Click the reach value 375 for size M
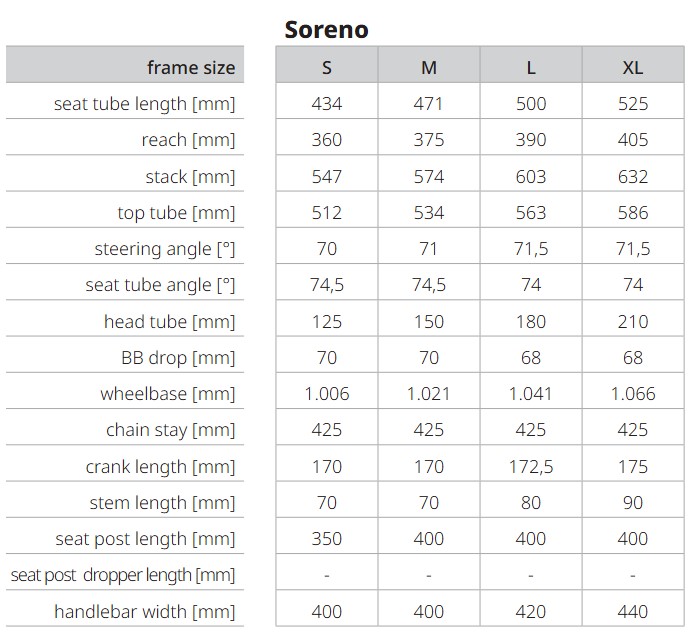 [429, 140]
